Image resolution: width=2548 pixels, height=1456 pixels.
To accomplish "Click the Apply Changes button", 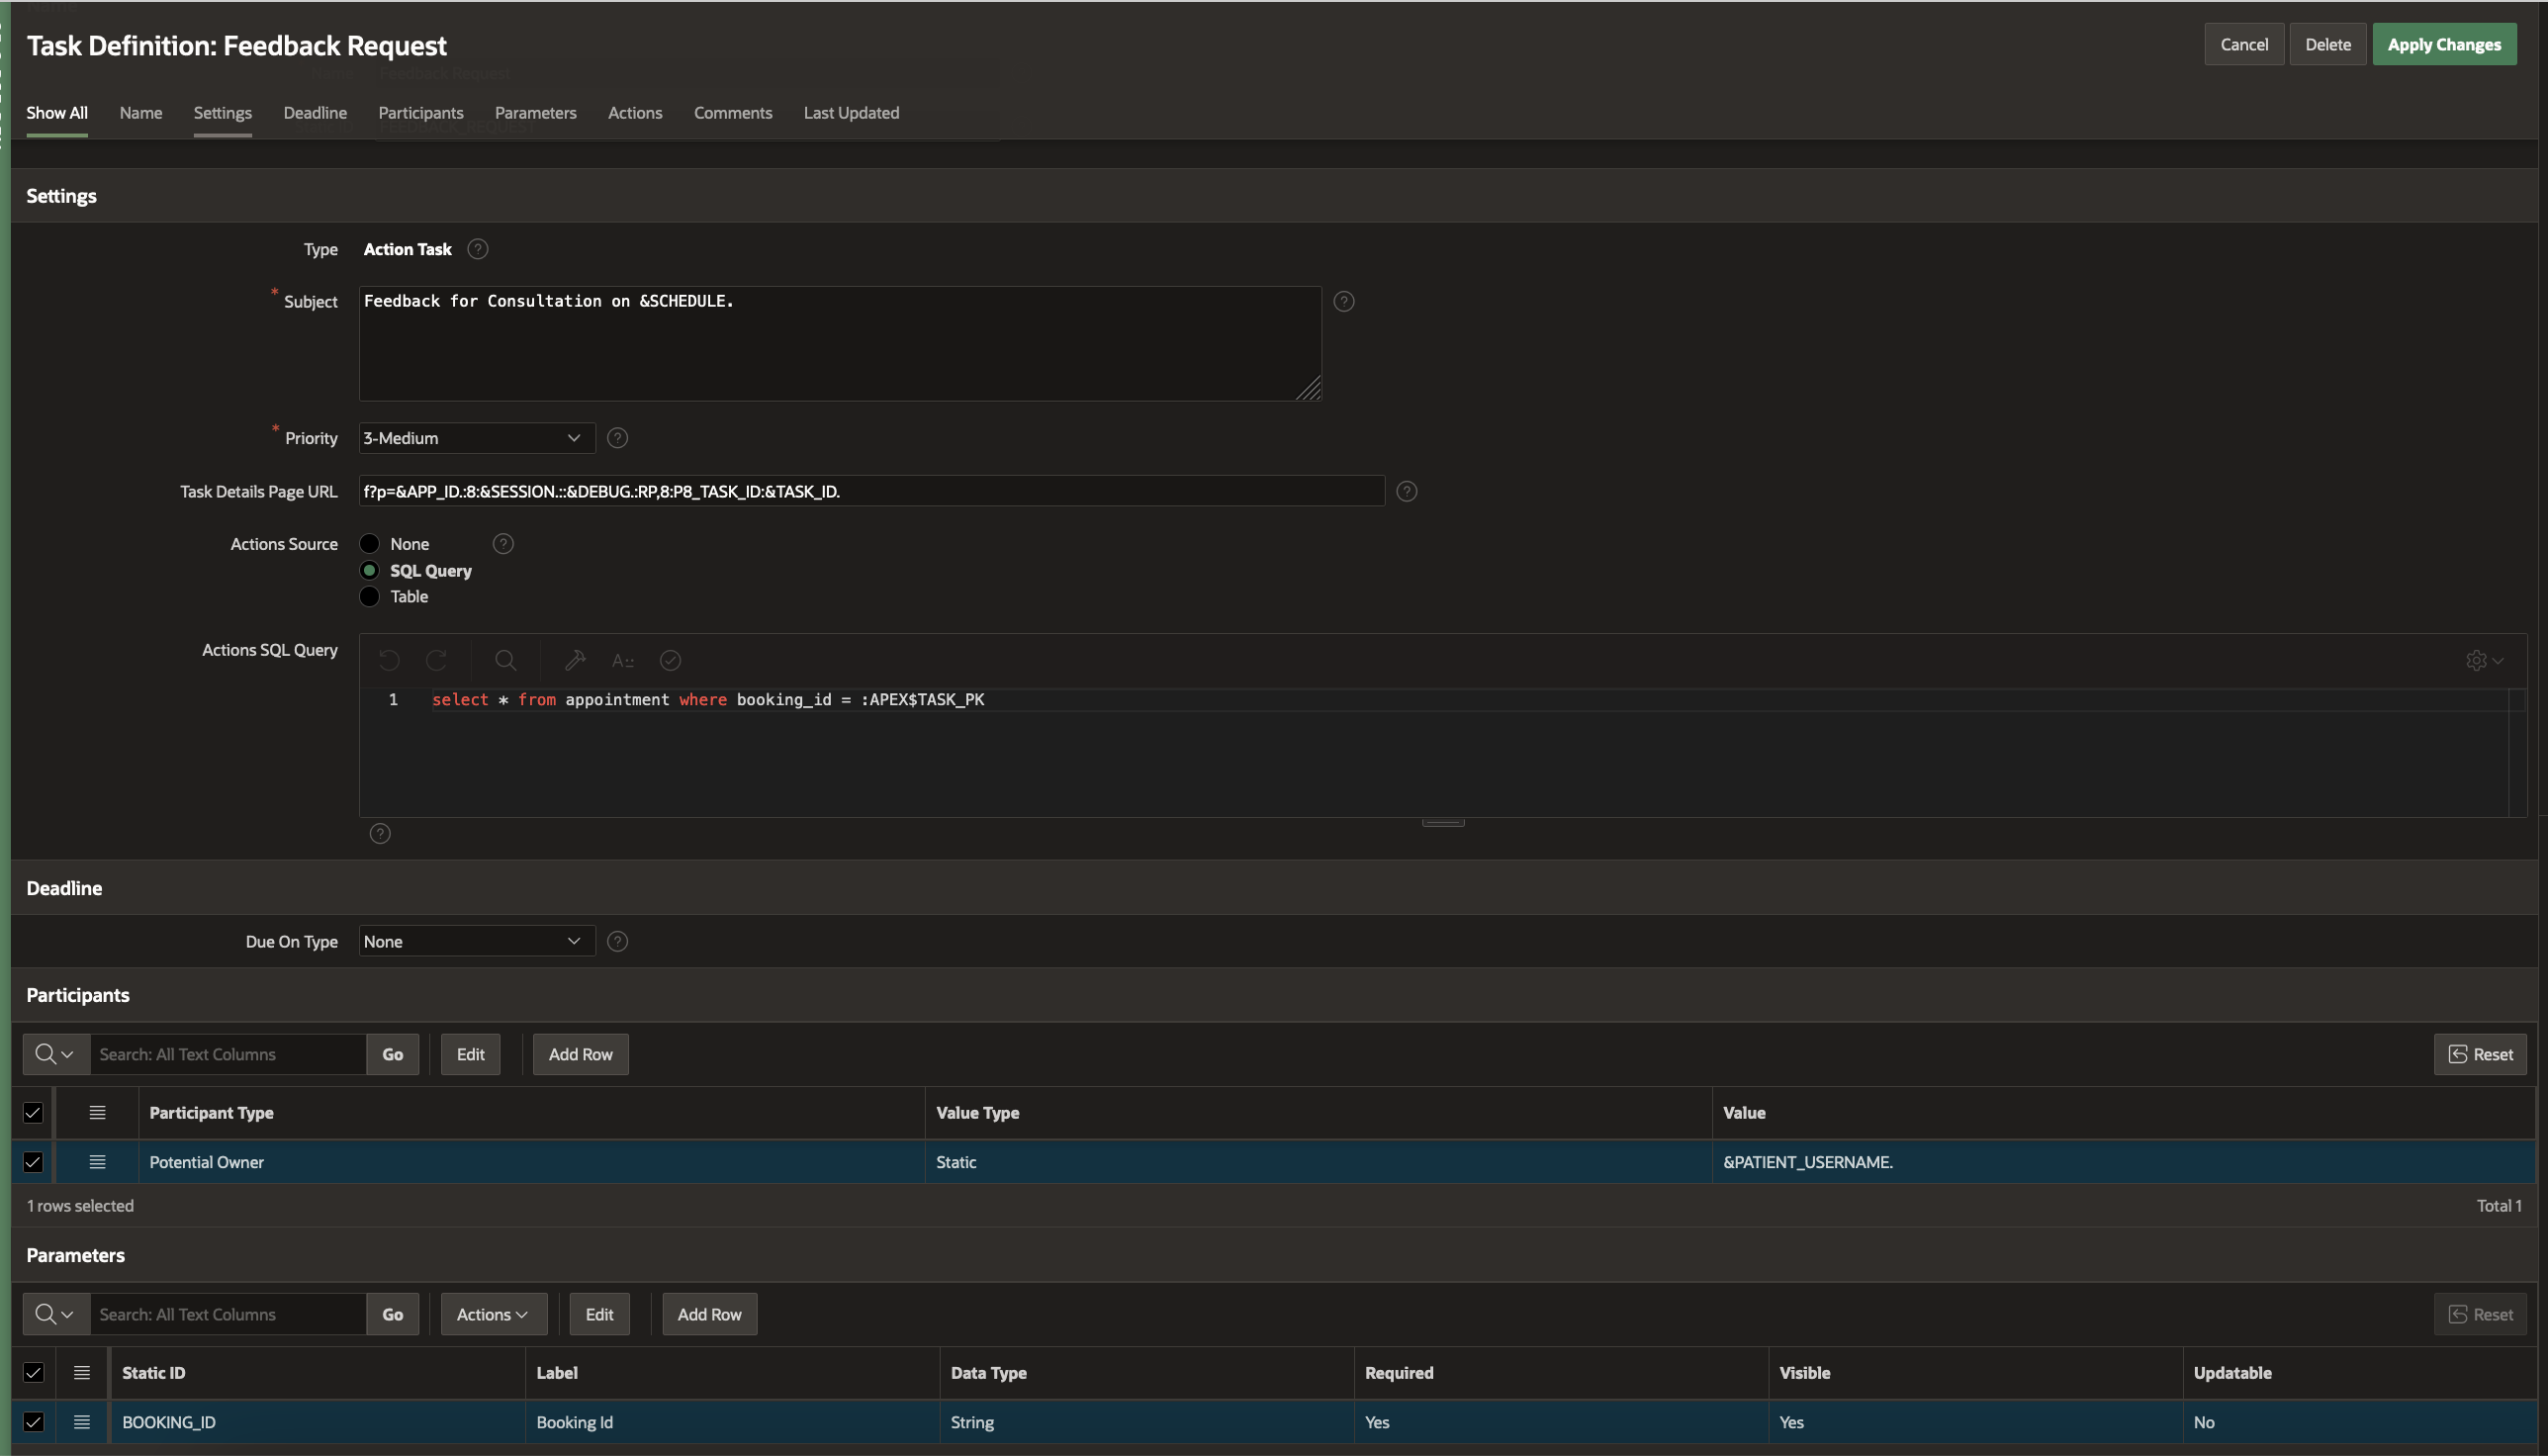I will point(2443,44).
